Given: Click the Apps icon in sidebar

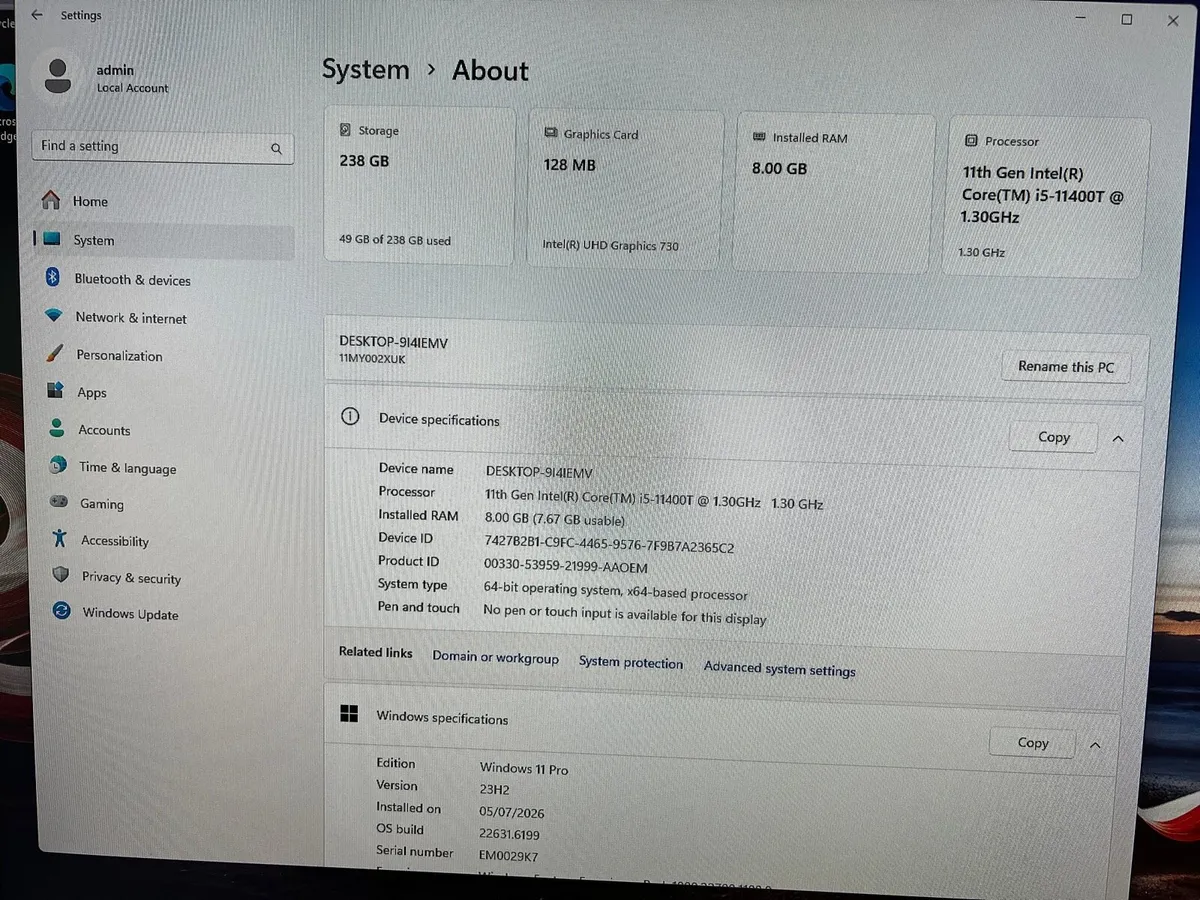Looking at the screenshot, I should tap(57, 391).
